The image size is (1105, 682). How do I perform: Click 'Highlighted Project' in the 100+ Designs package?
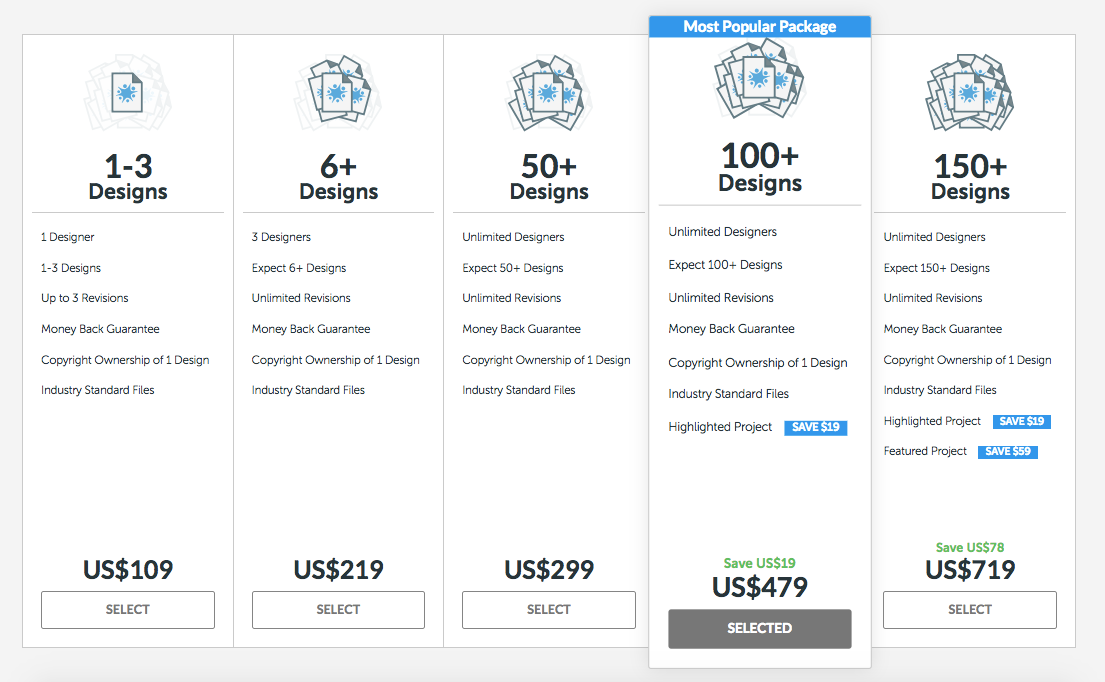(x=720, y=427)
